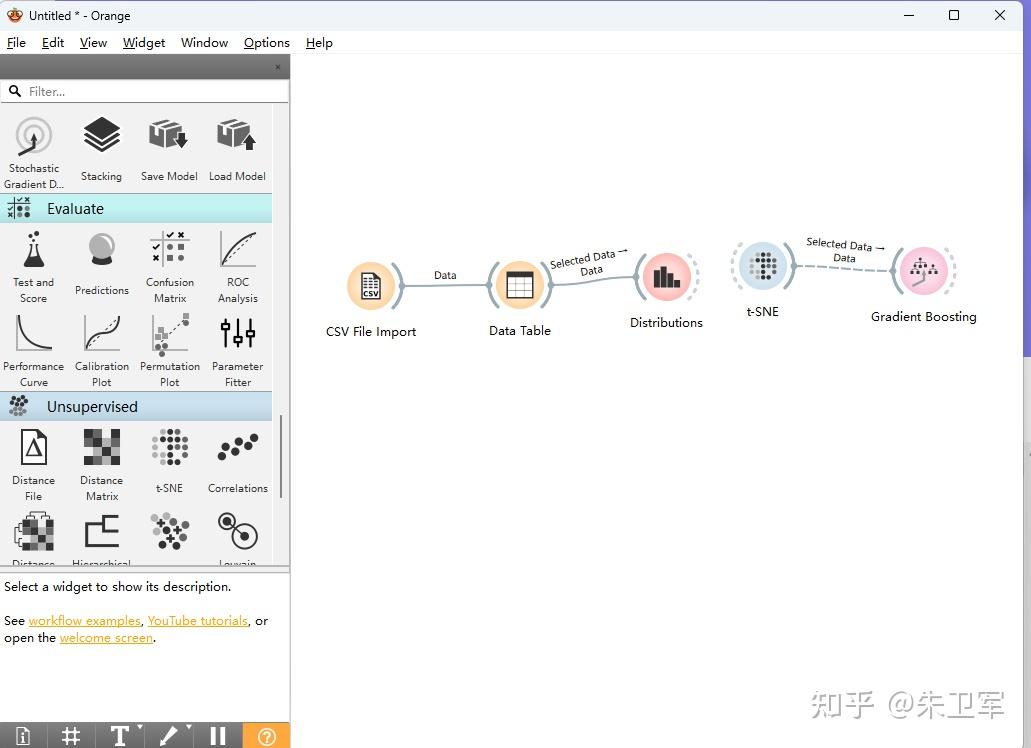1031x748 pixels.
Task: Choose the Calibration Plot widget
Action: pos(102,351)
